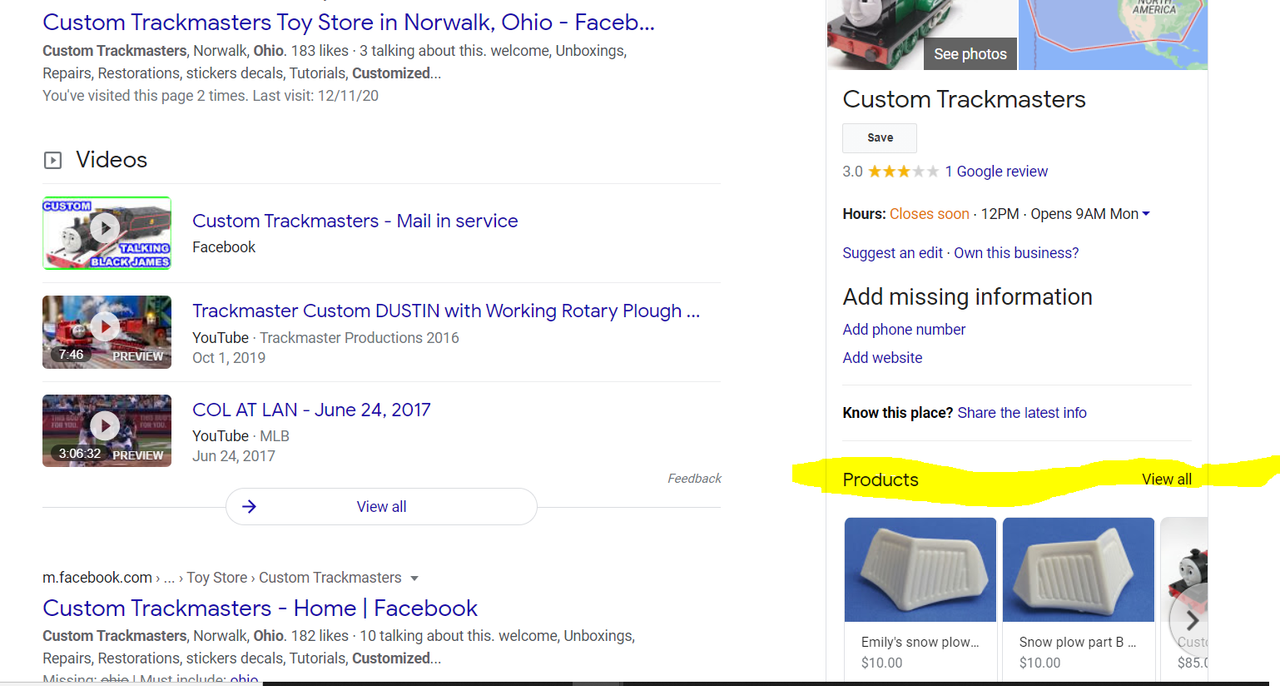This screenshot has height=686, width=1280.
Task: Click the arrow icon in View all button
Action: point(250,507)
